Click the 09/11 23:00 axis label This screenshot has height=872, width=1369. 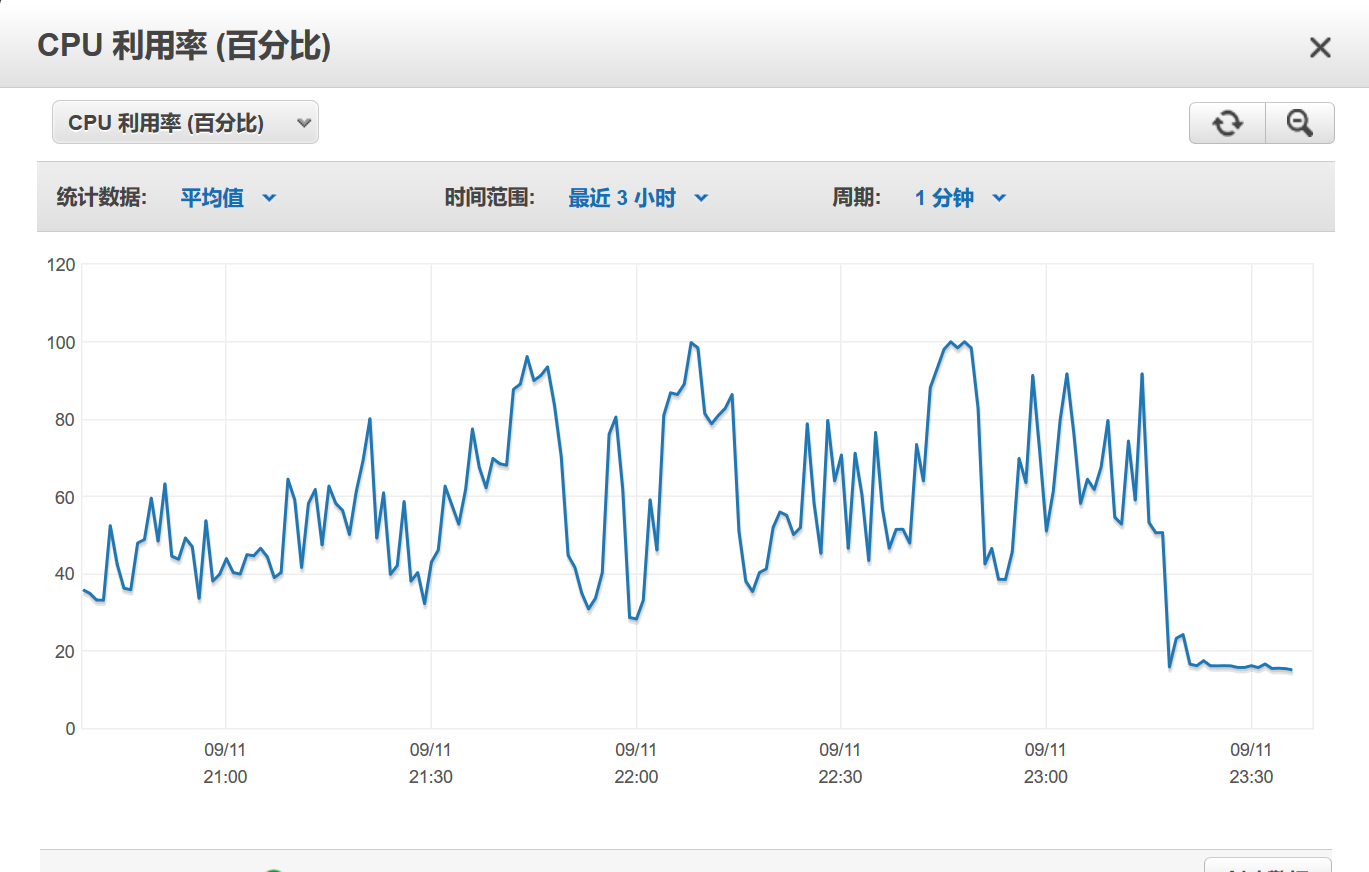(1045, 763)
